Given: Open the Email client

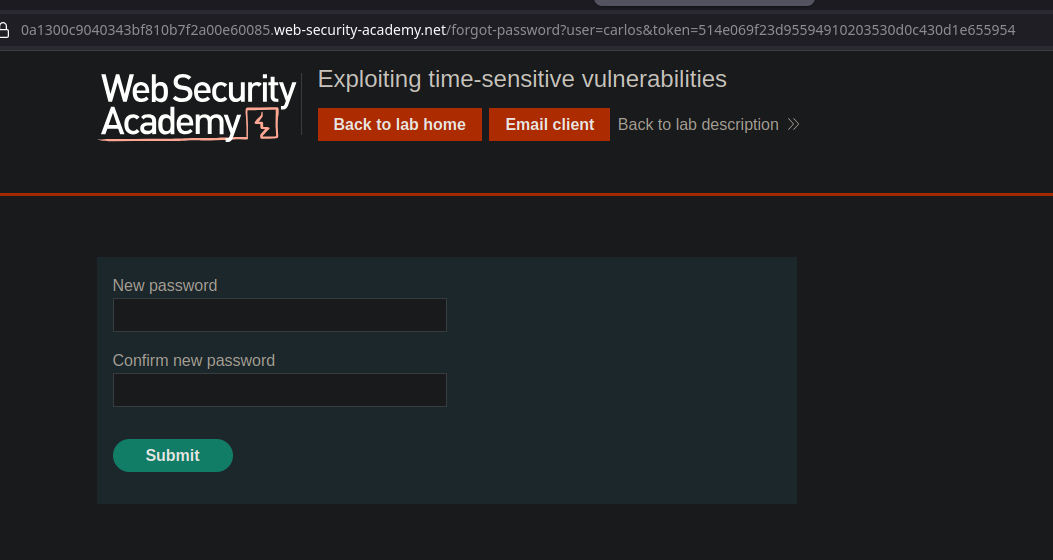Looking at the screenshot, I should (x=549, y=125).
